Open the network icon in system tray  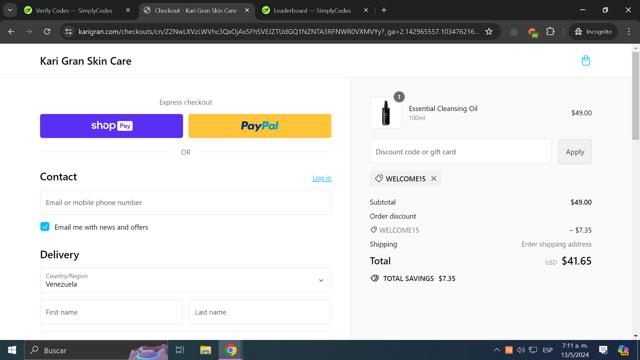533,350
